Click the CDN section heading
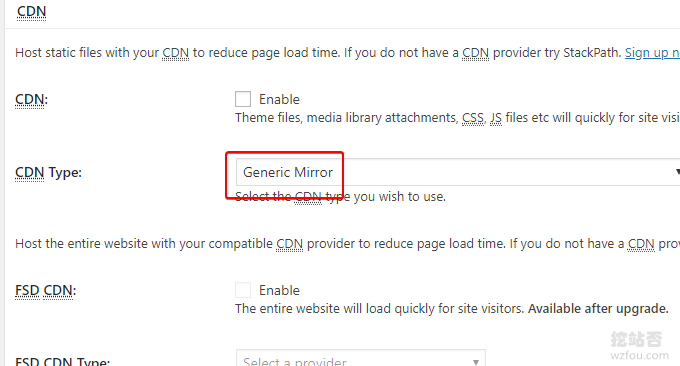The height and width of the screenshot is (366, 680). click(31, 12)
